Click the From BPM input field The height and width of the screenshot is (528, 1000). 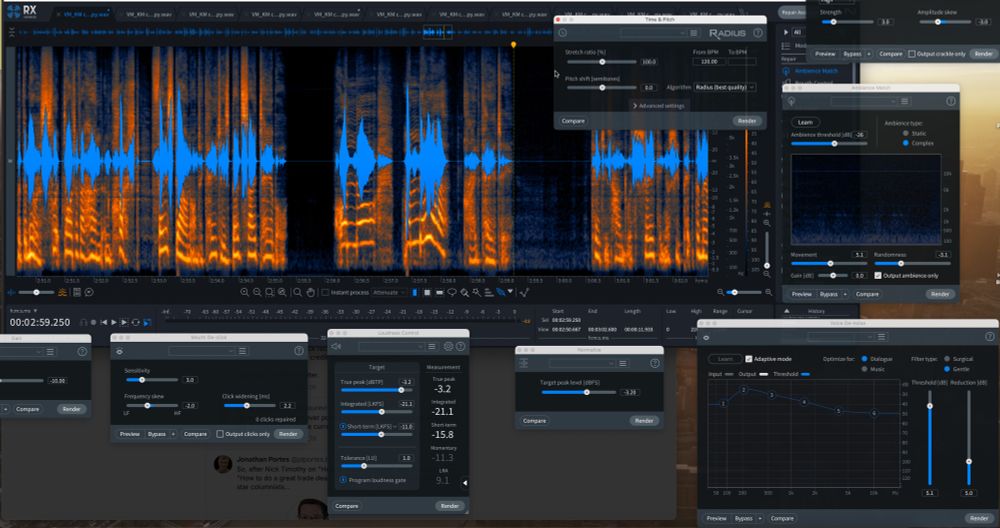(x=709, y=62)
